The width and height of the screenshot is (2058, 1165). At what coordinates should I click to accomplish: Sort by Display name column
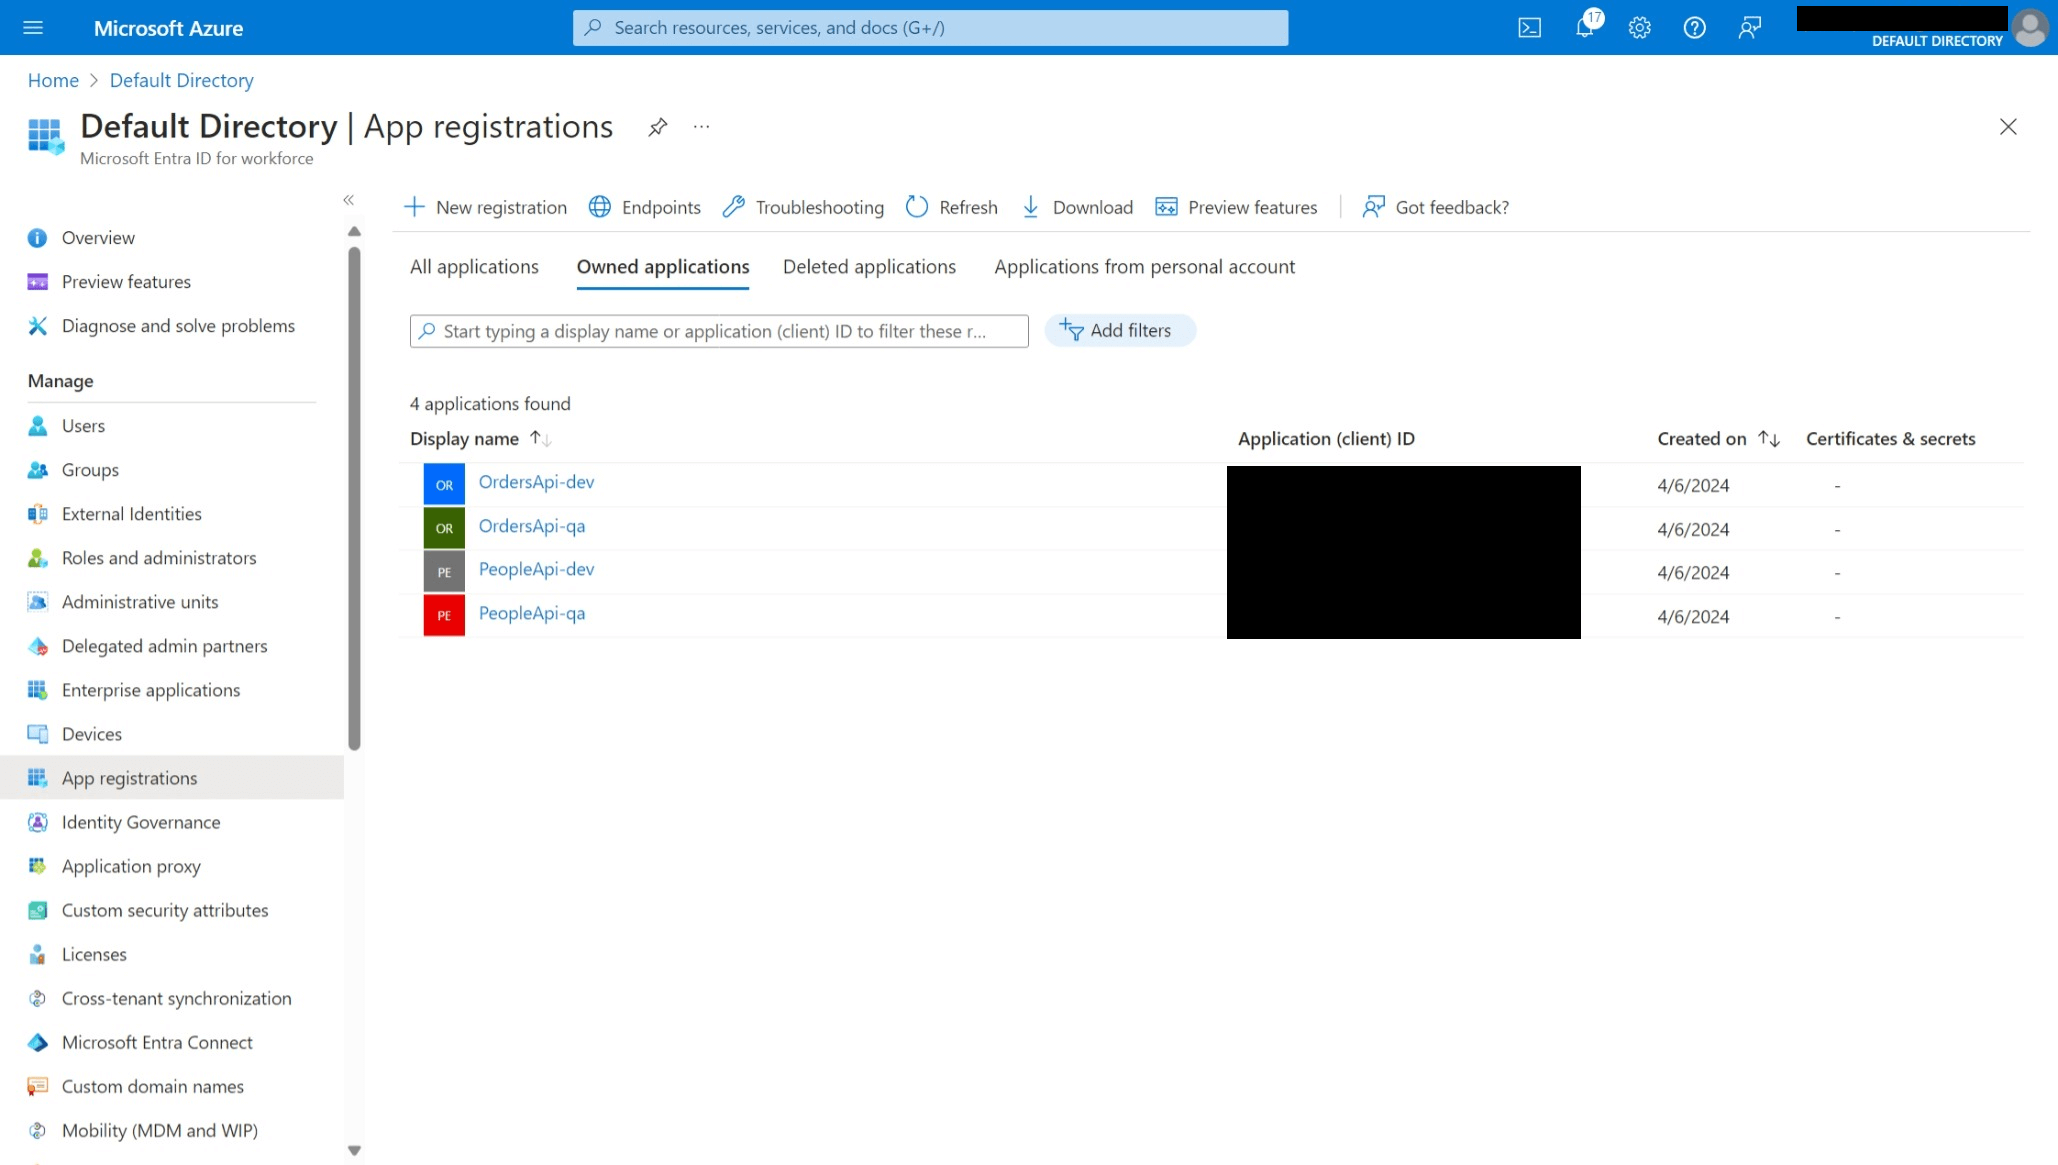click(x=539, y=438)
